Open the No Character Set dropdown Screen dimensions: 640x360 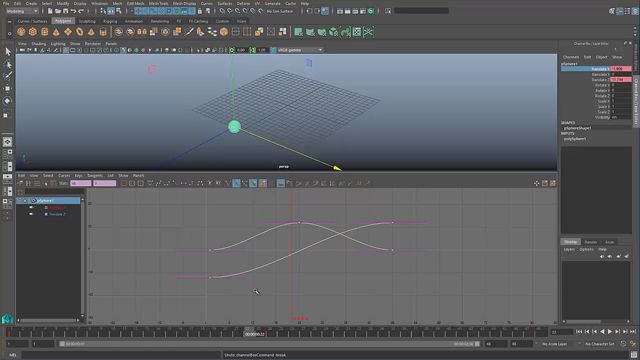click(x=600, y=344)
